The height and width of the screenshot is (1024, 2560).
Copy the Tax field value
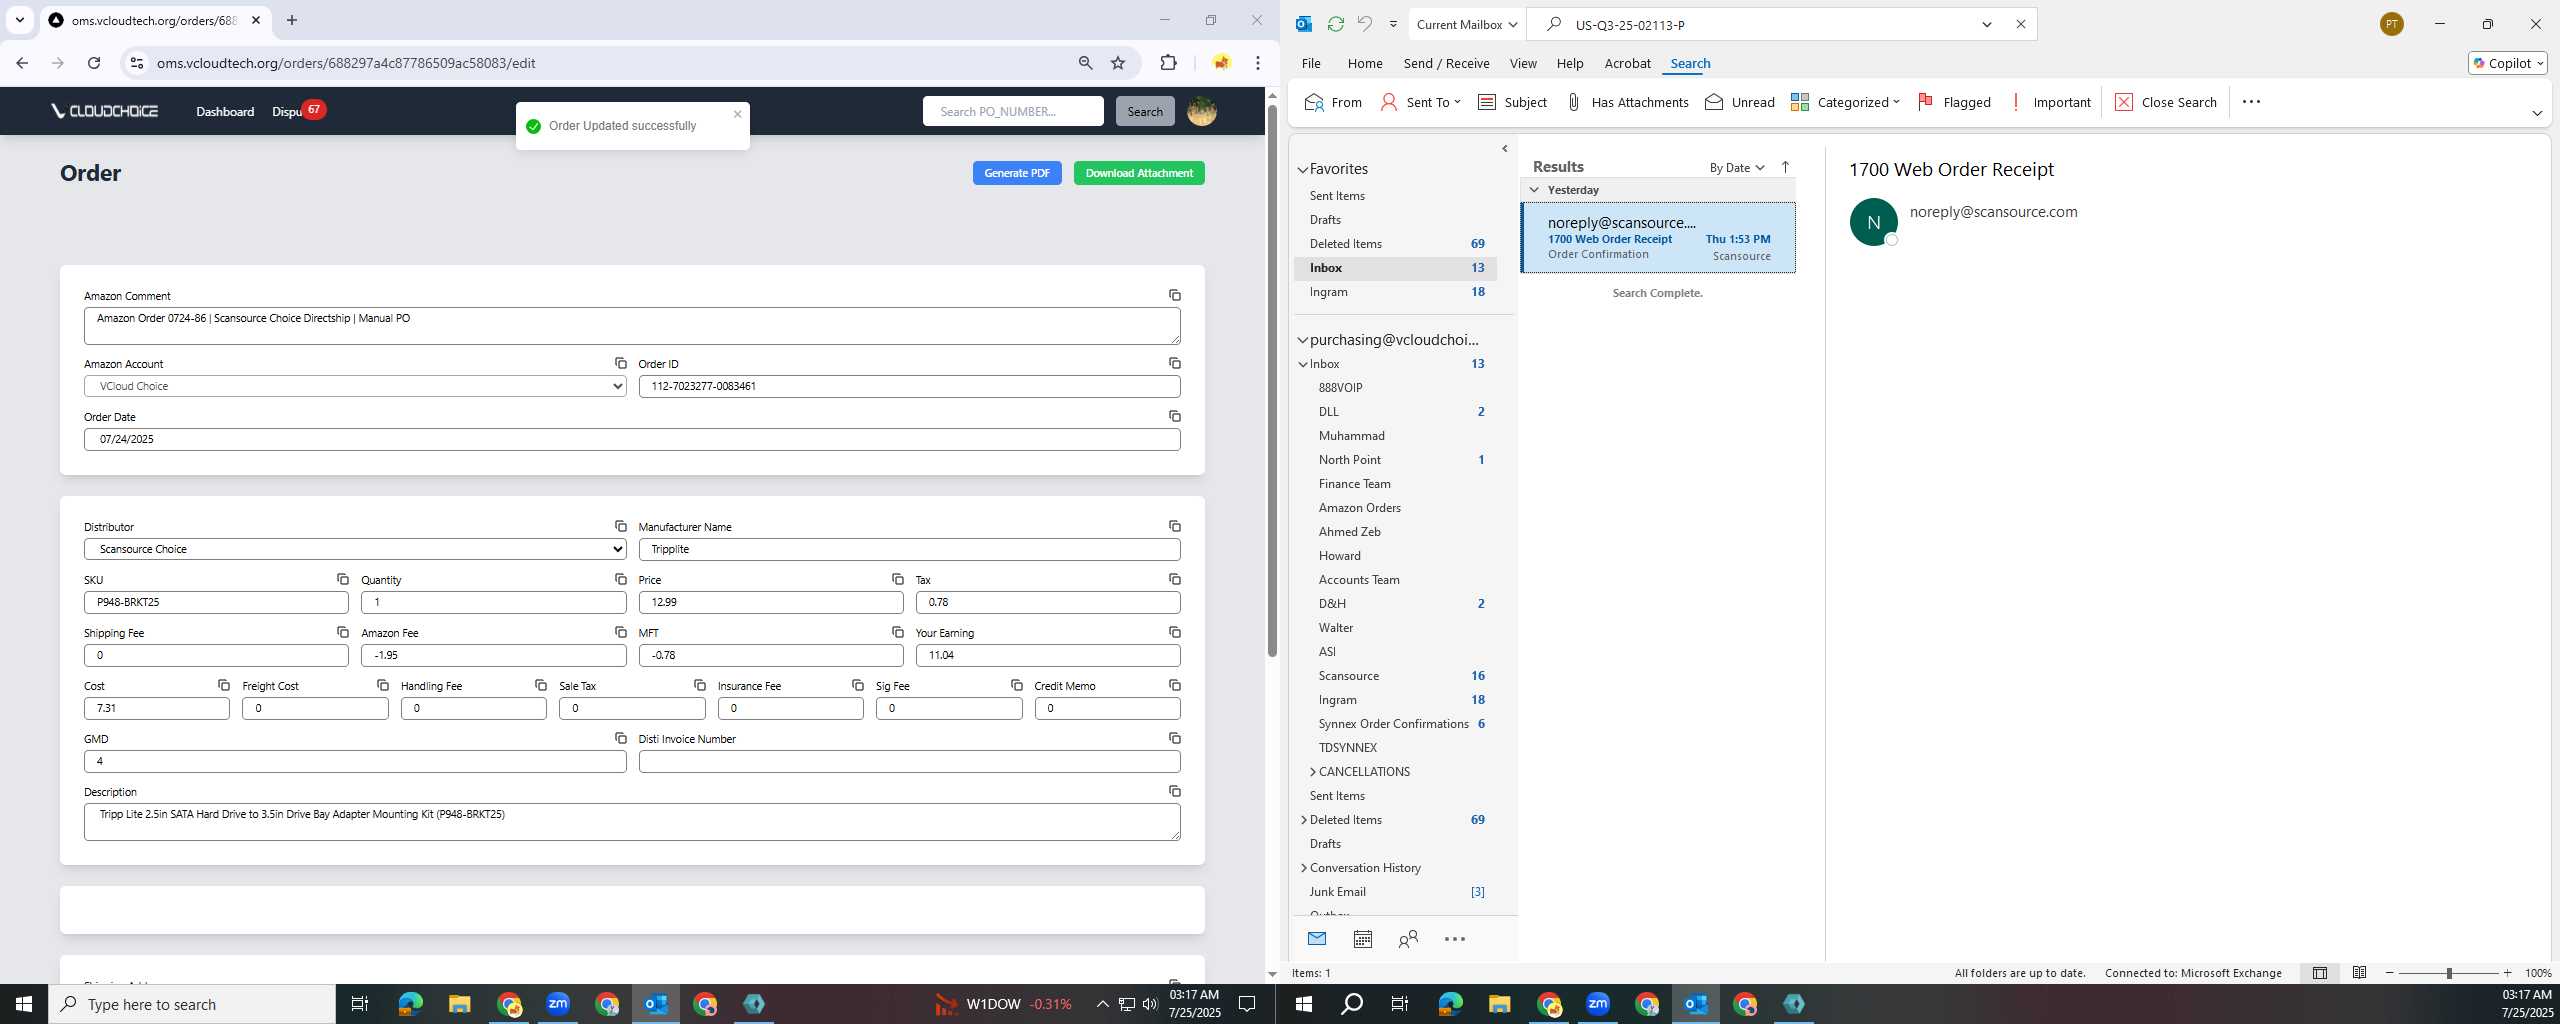click(x=1175, y=579)
